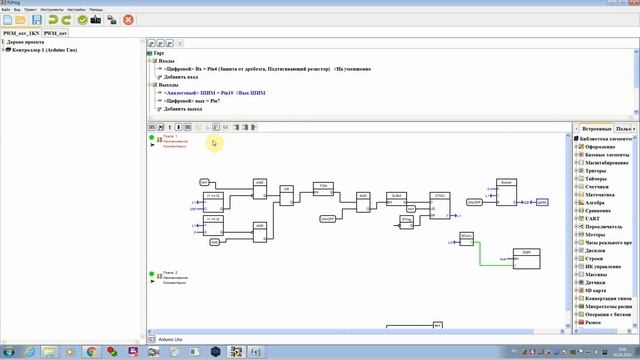Click the first tag toolbar icon

click(152, 43)
